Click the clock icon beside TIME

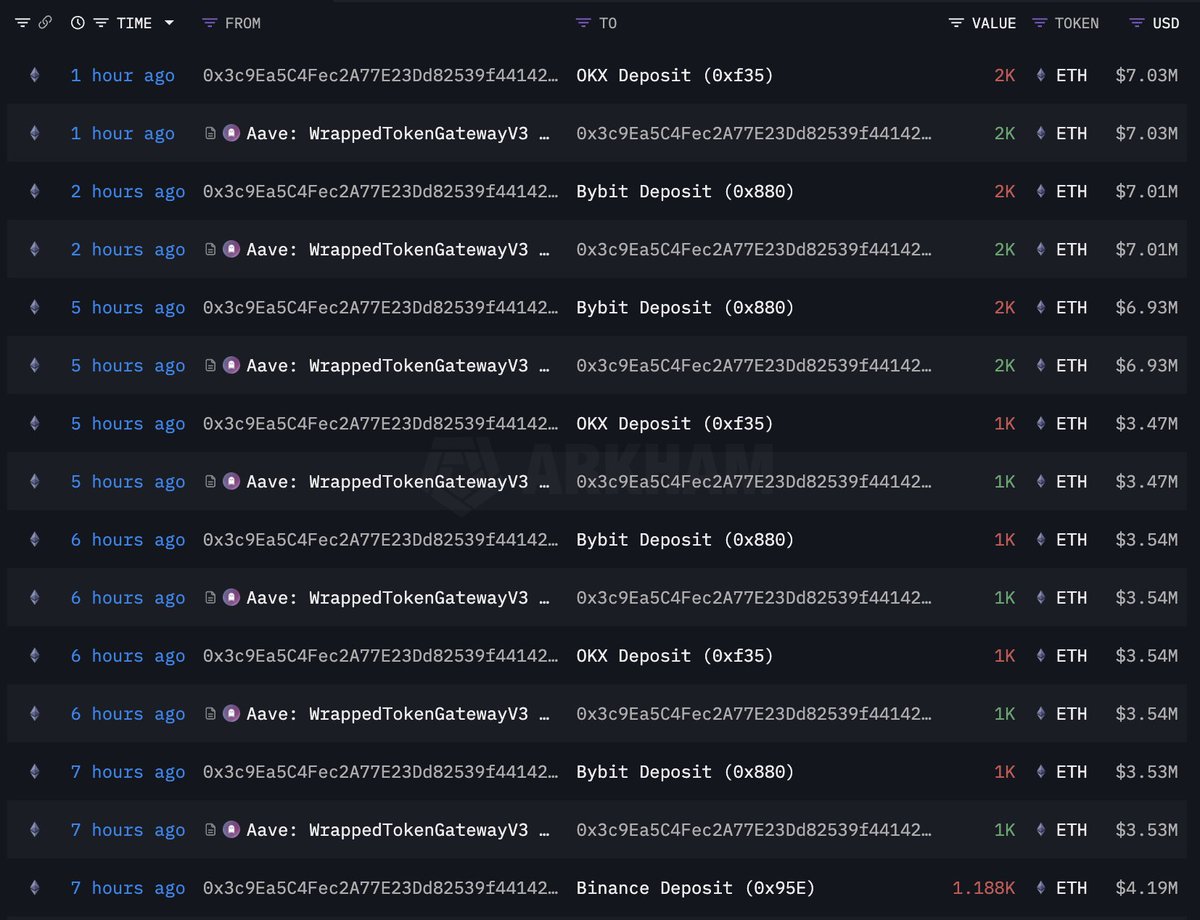(x=78, y=23)
